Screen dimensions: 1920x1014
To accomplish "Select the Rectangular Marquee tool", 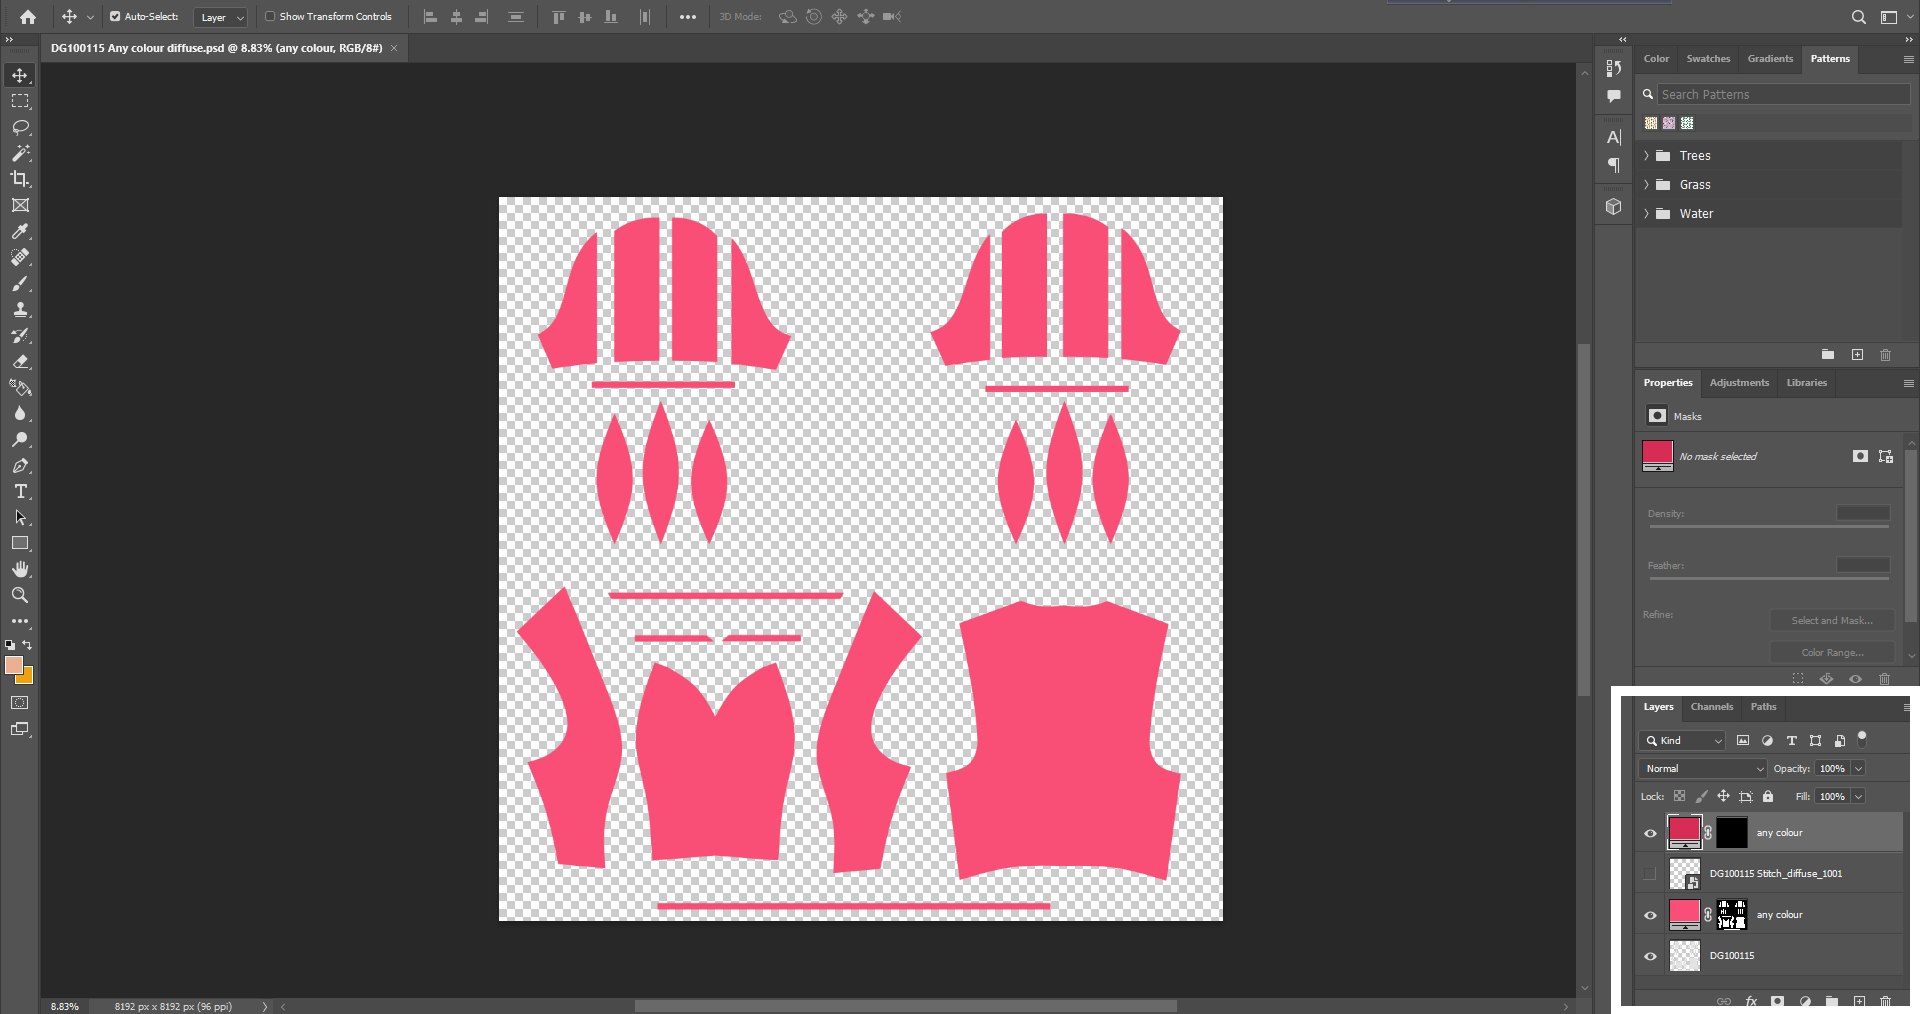I will click(x=20, y=101).
